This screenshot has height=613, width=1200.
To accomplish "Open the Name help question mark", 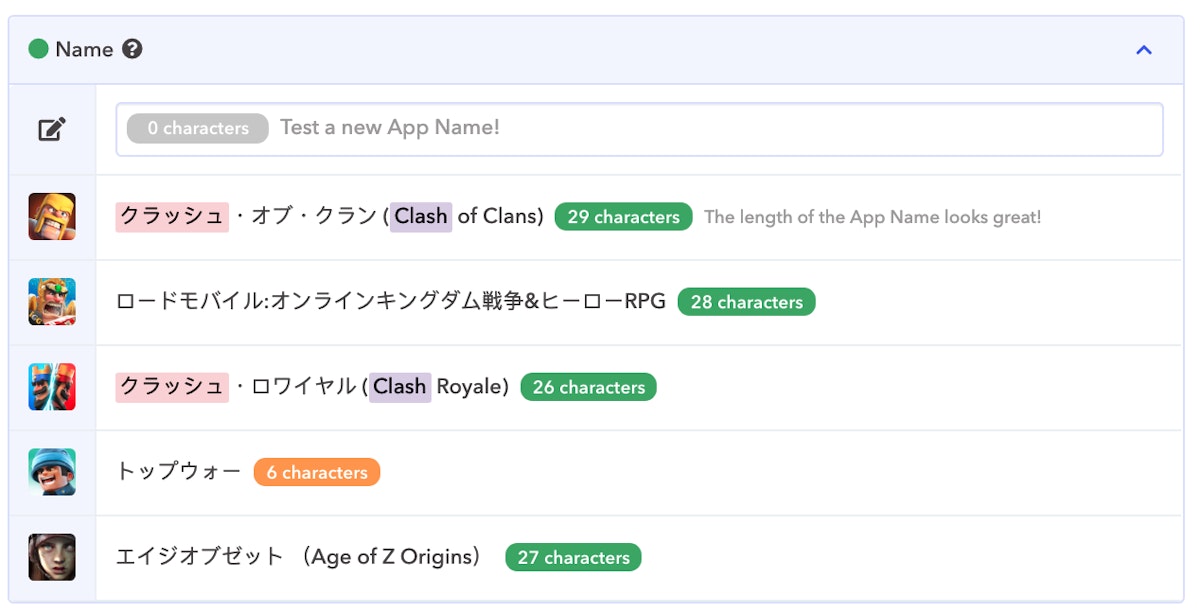I will click(x=132, y=49).
